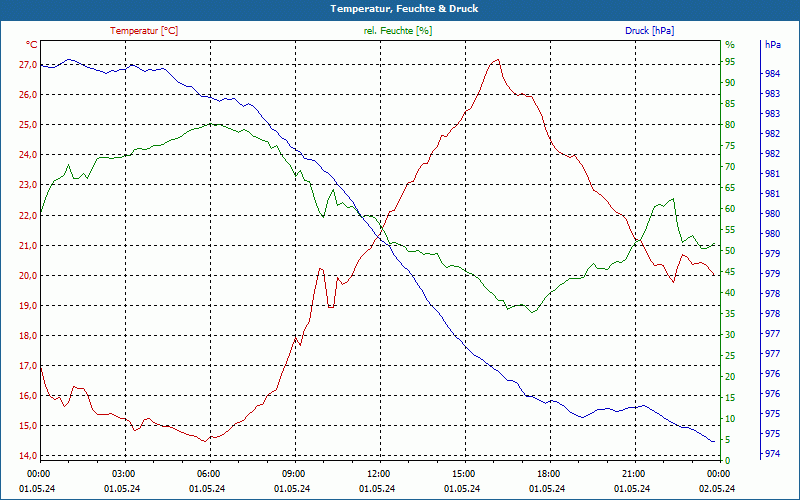Click the '15,0' temperature axis value
This screenshot has height=500, width=800.
(29, 426)
